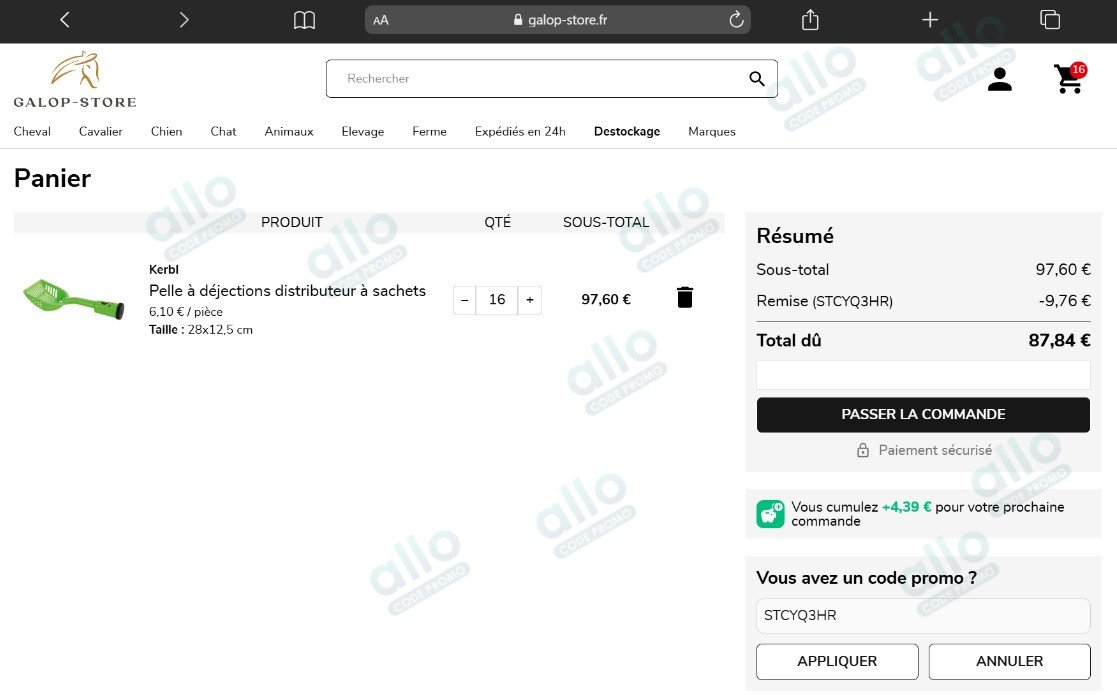This screenshot has height=700, width=1117.
Task: Open the share sheet icon
Action: [x=810, y=20]
